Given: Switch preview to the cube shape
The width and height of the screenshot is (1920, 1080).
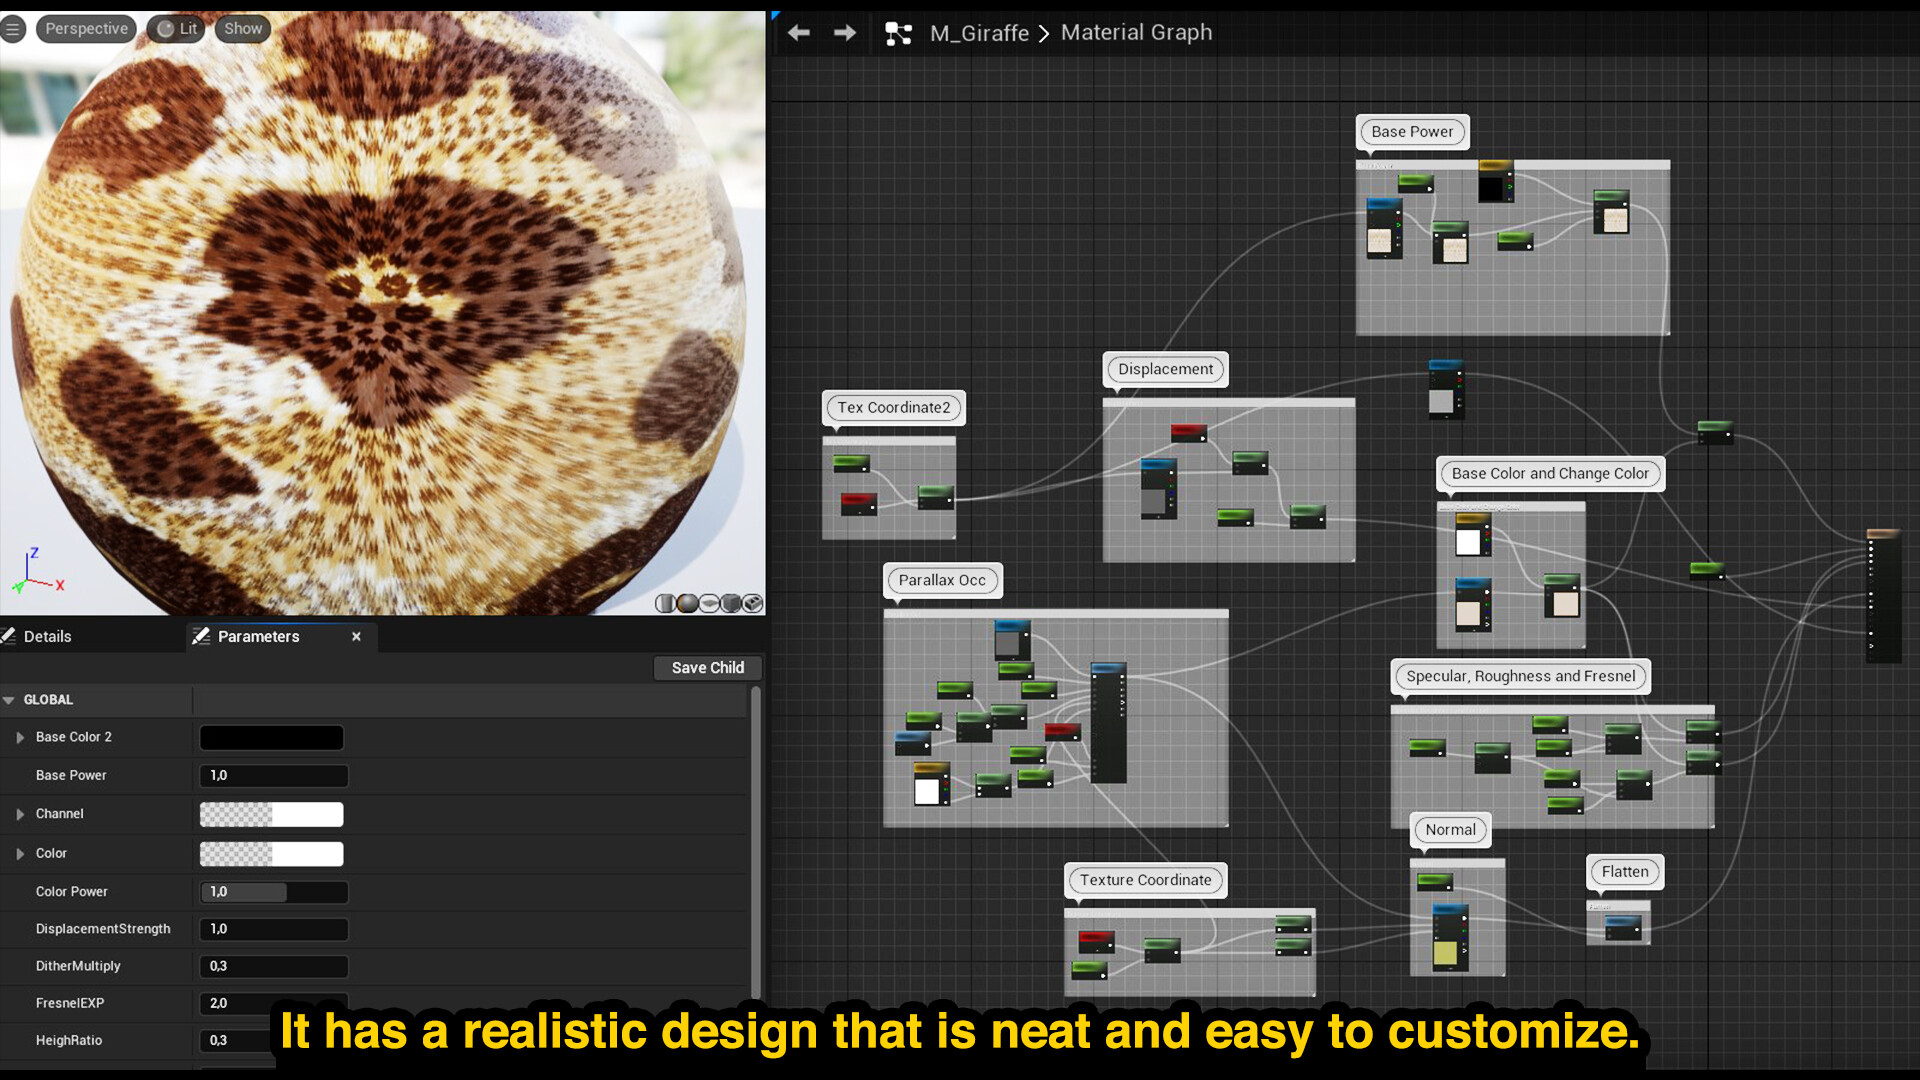Looking at the screenshot, I should 731,603.
